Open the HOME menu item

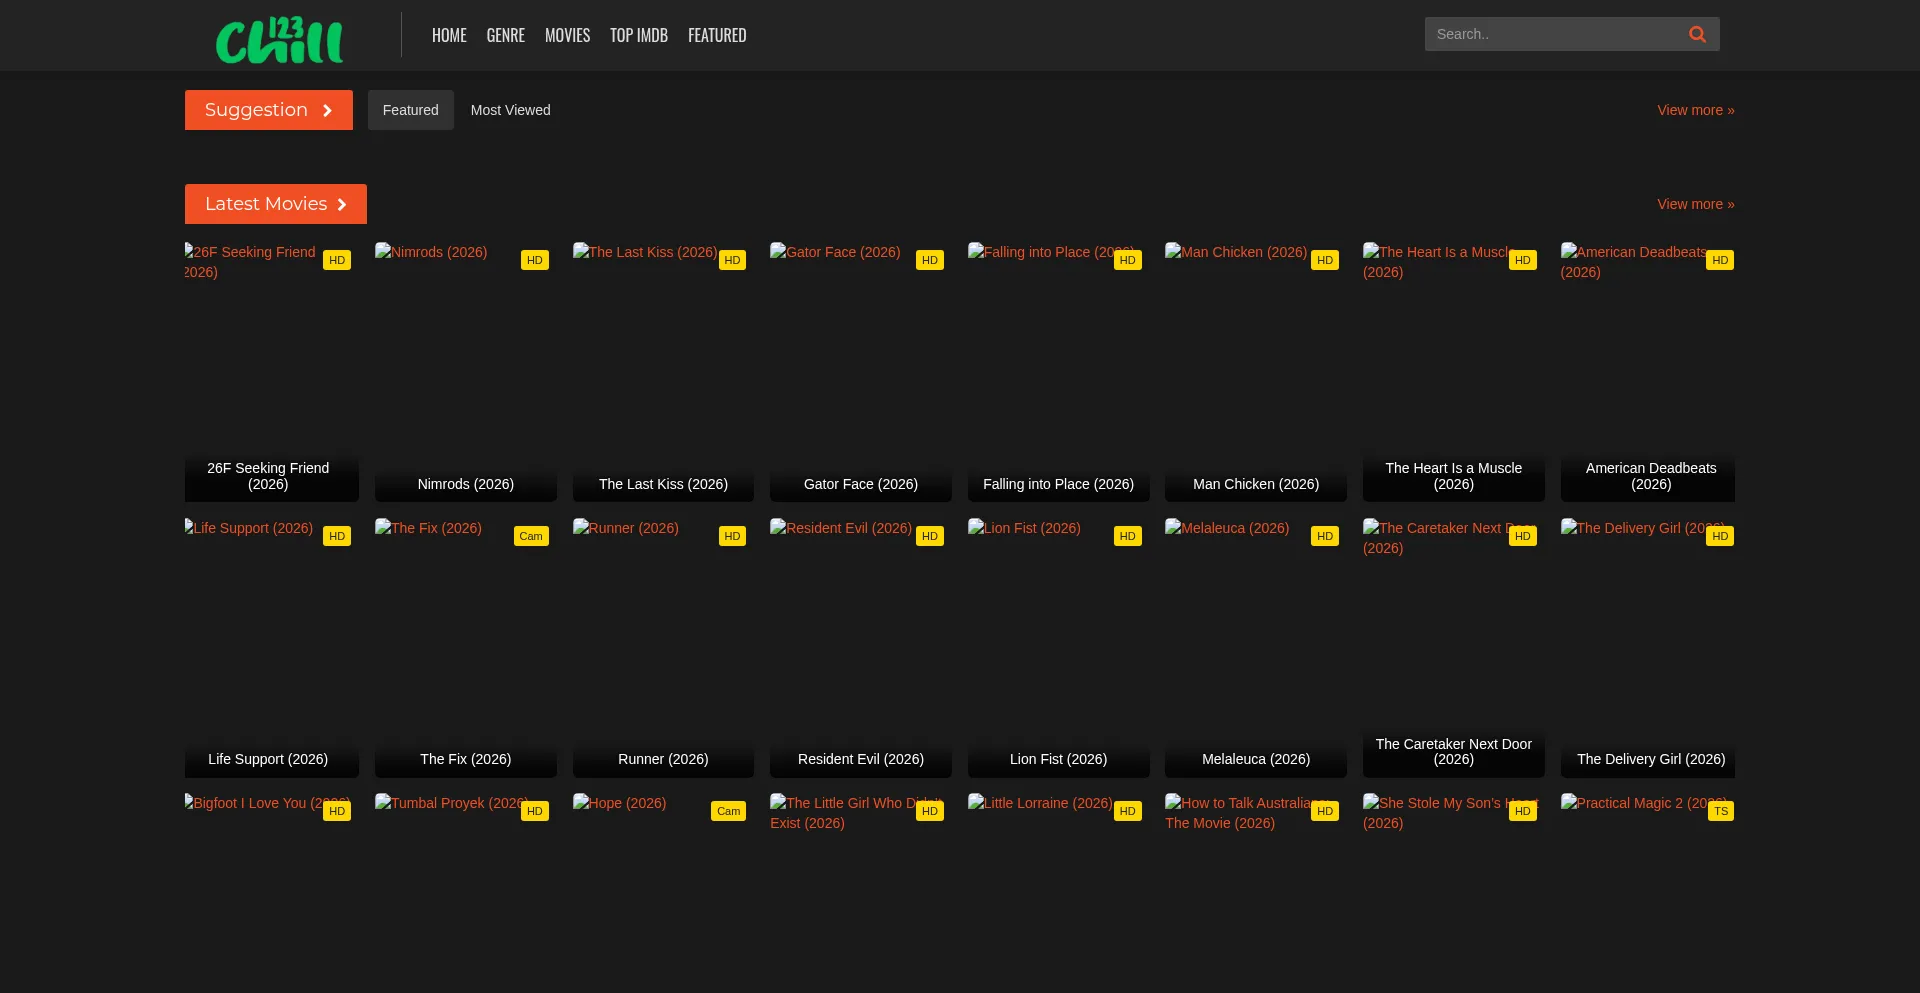(449, 35)
